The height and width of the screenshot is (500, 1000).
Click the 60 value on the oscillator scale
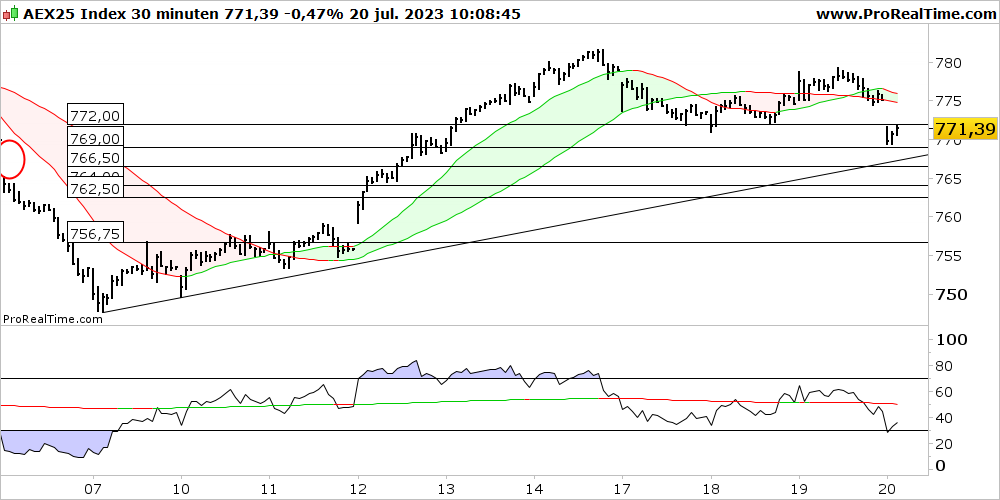[945, 392]
